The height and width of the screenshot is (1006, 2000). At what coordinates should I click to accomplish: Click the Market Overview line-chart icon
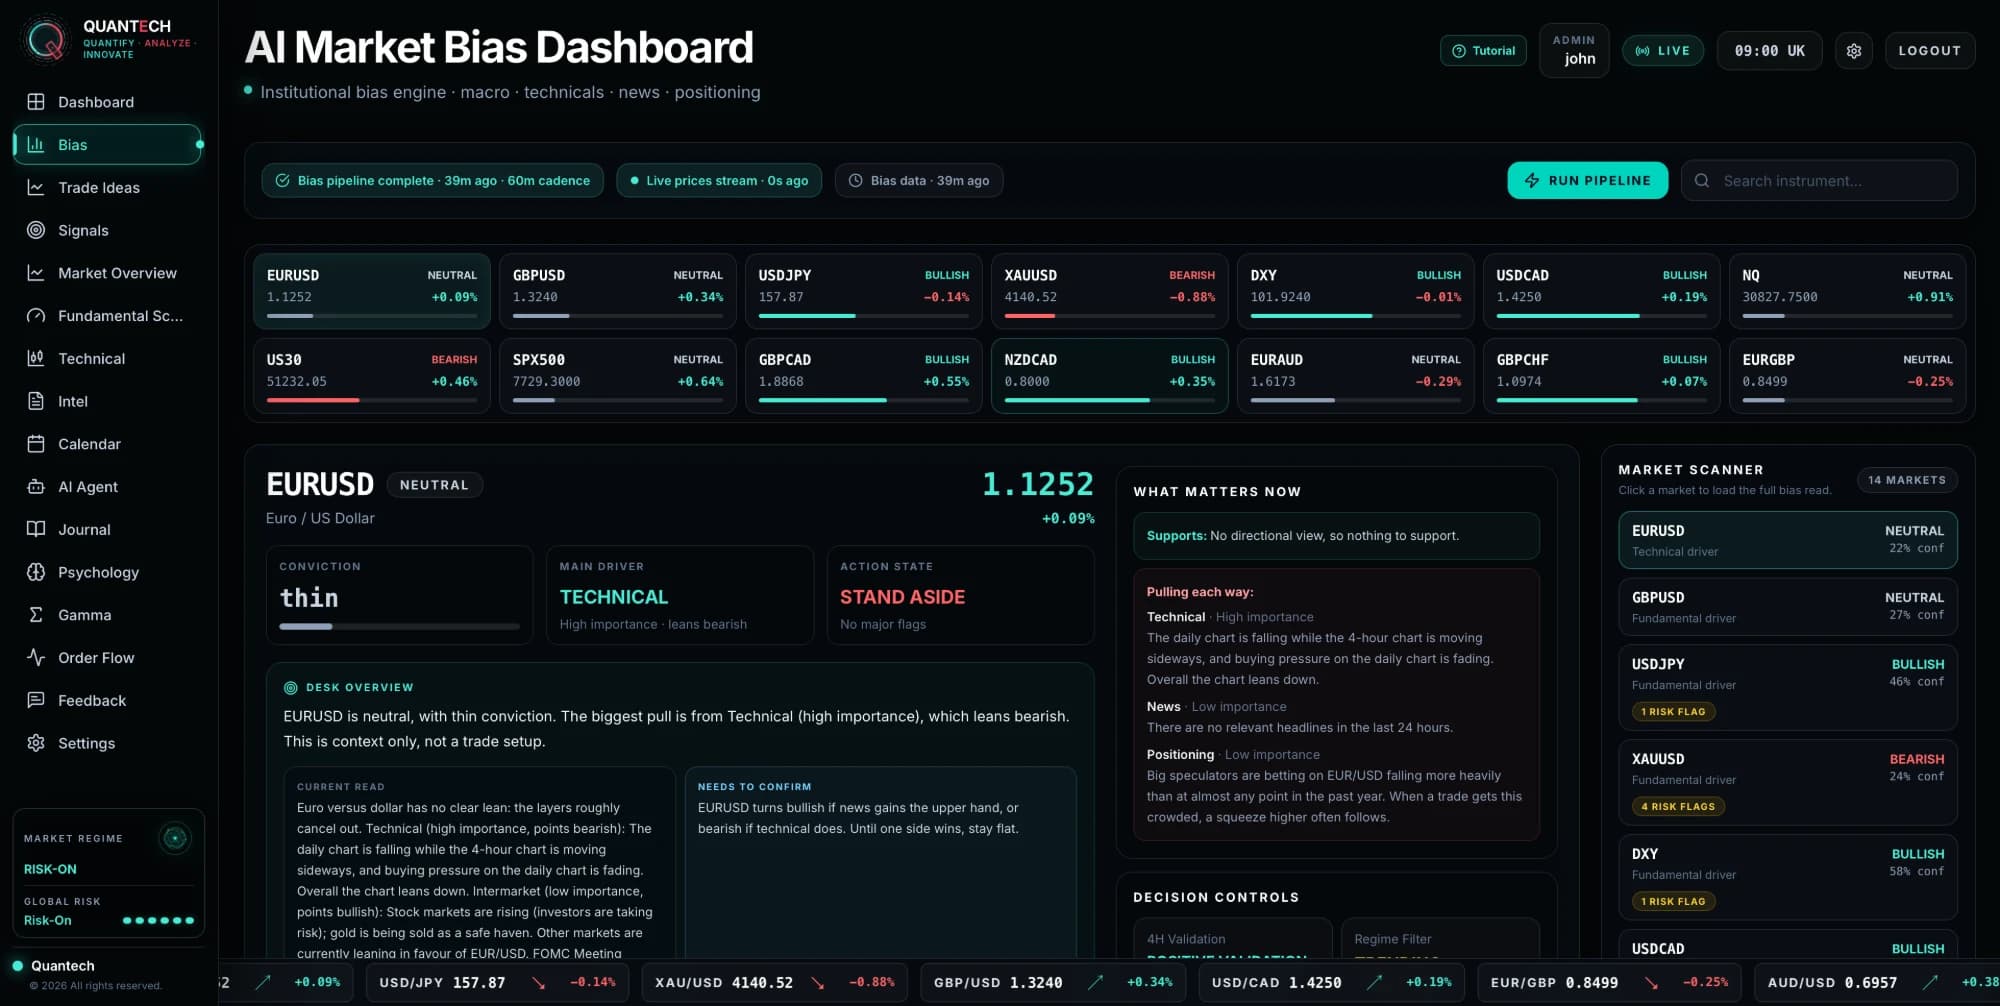[36, 273]
